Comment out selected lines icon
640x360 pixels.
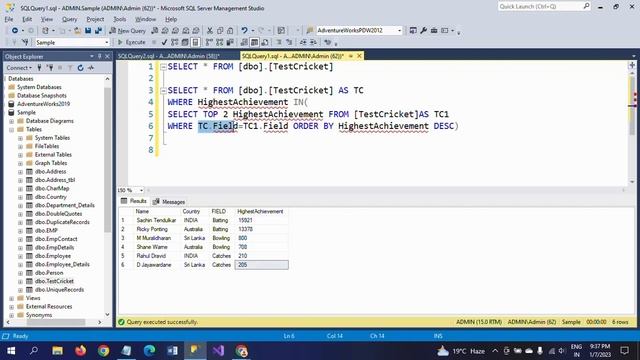279,42
